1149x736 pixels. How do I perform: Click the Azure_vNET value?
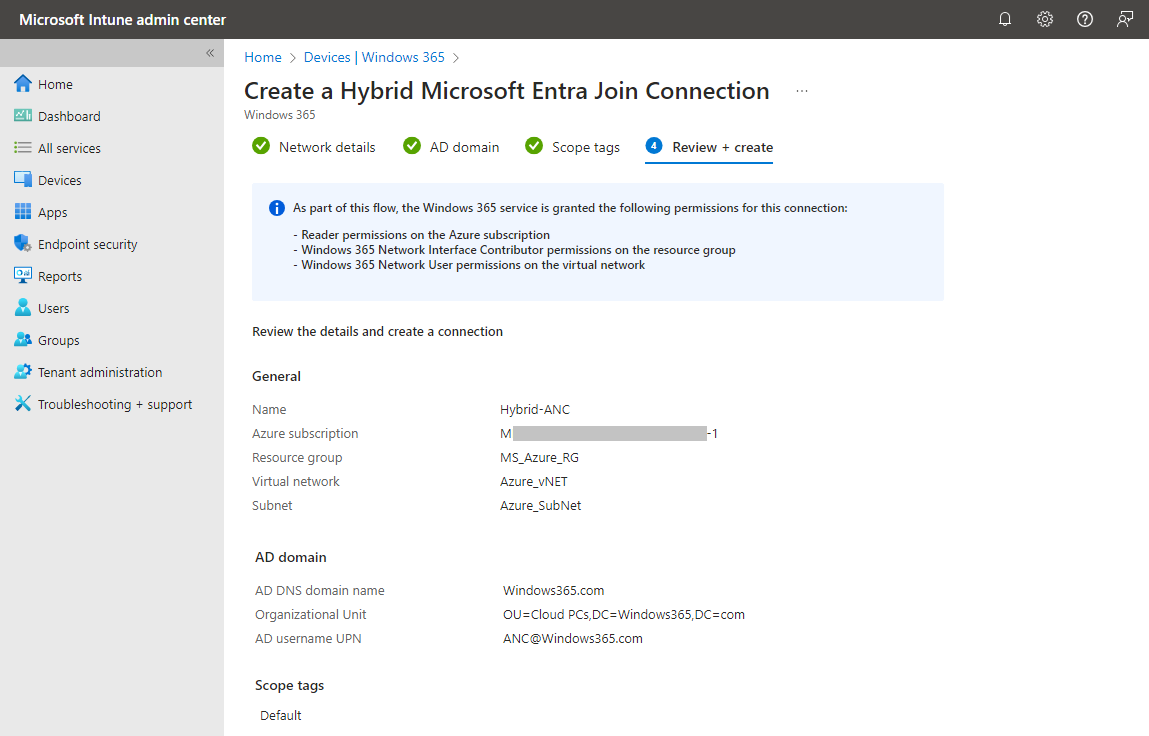[x=533, y=482]
